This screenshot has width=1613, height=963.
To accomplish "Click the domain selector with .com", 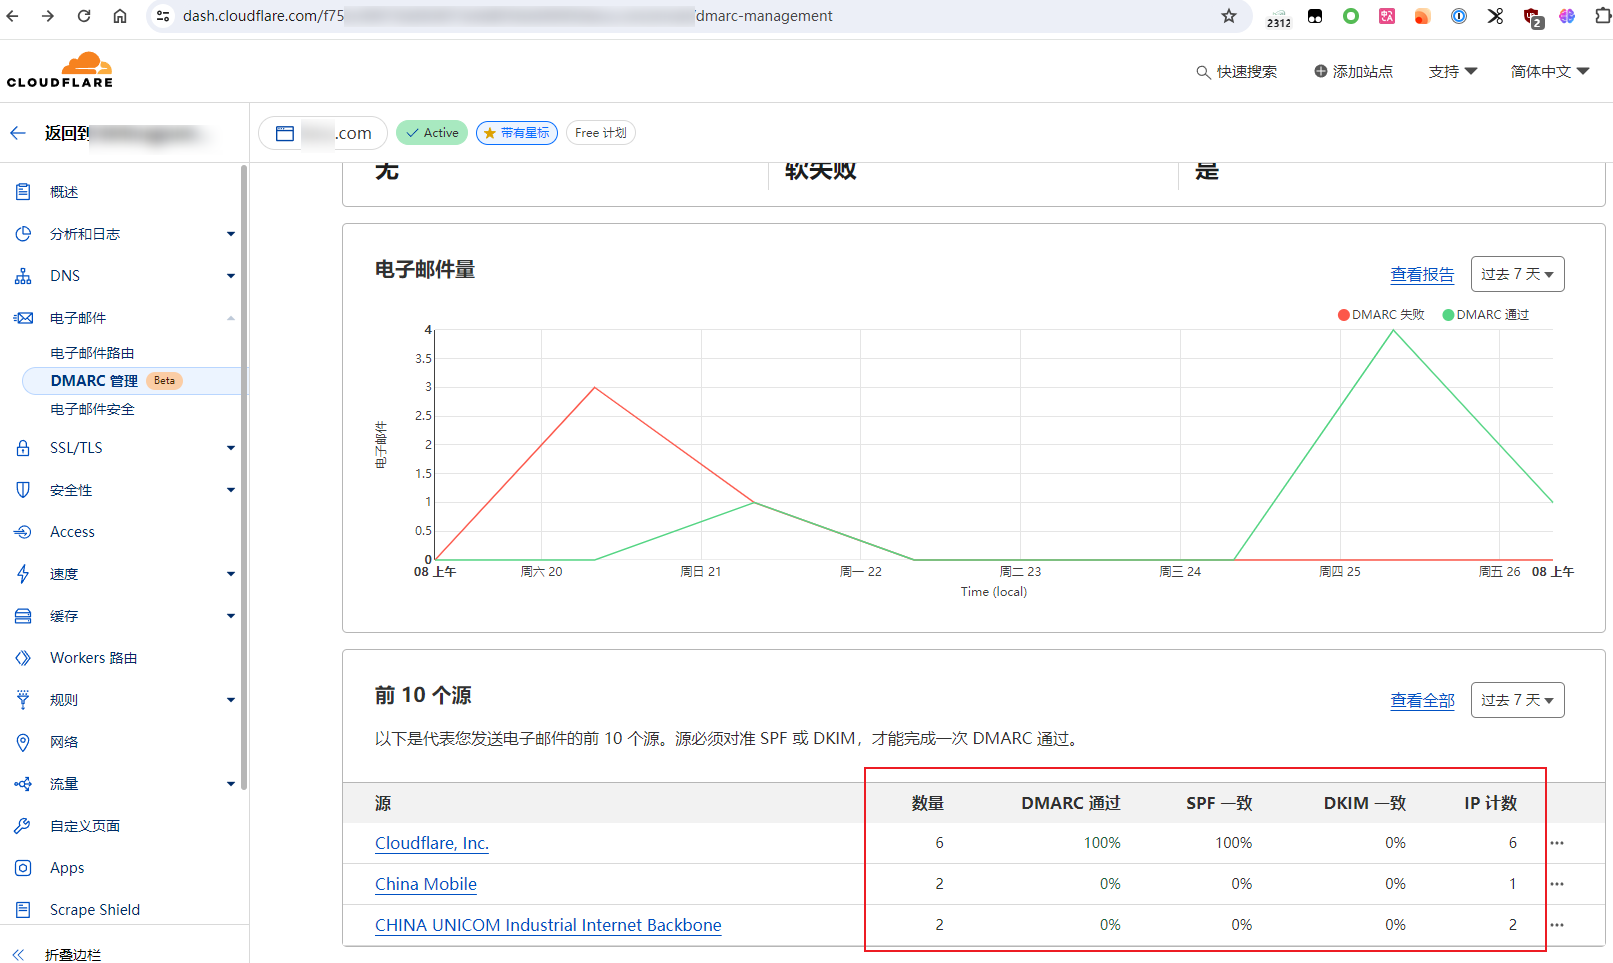I will click(325, 133).
